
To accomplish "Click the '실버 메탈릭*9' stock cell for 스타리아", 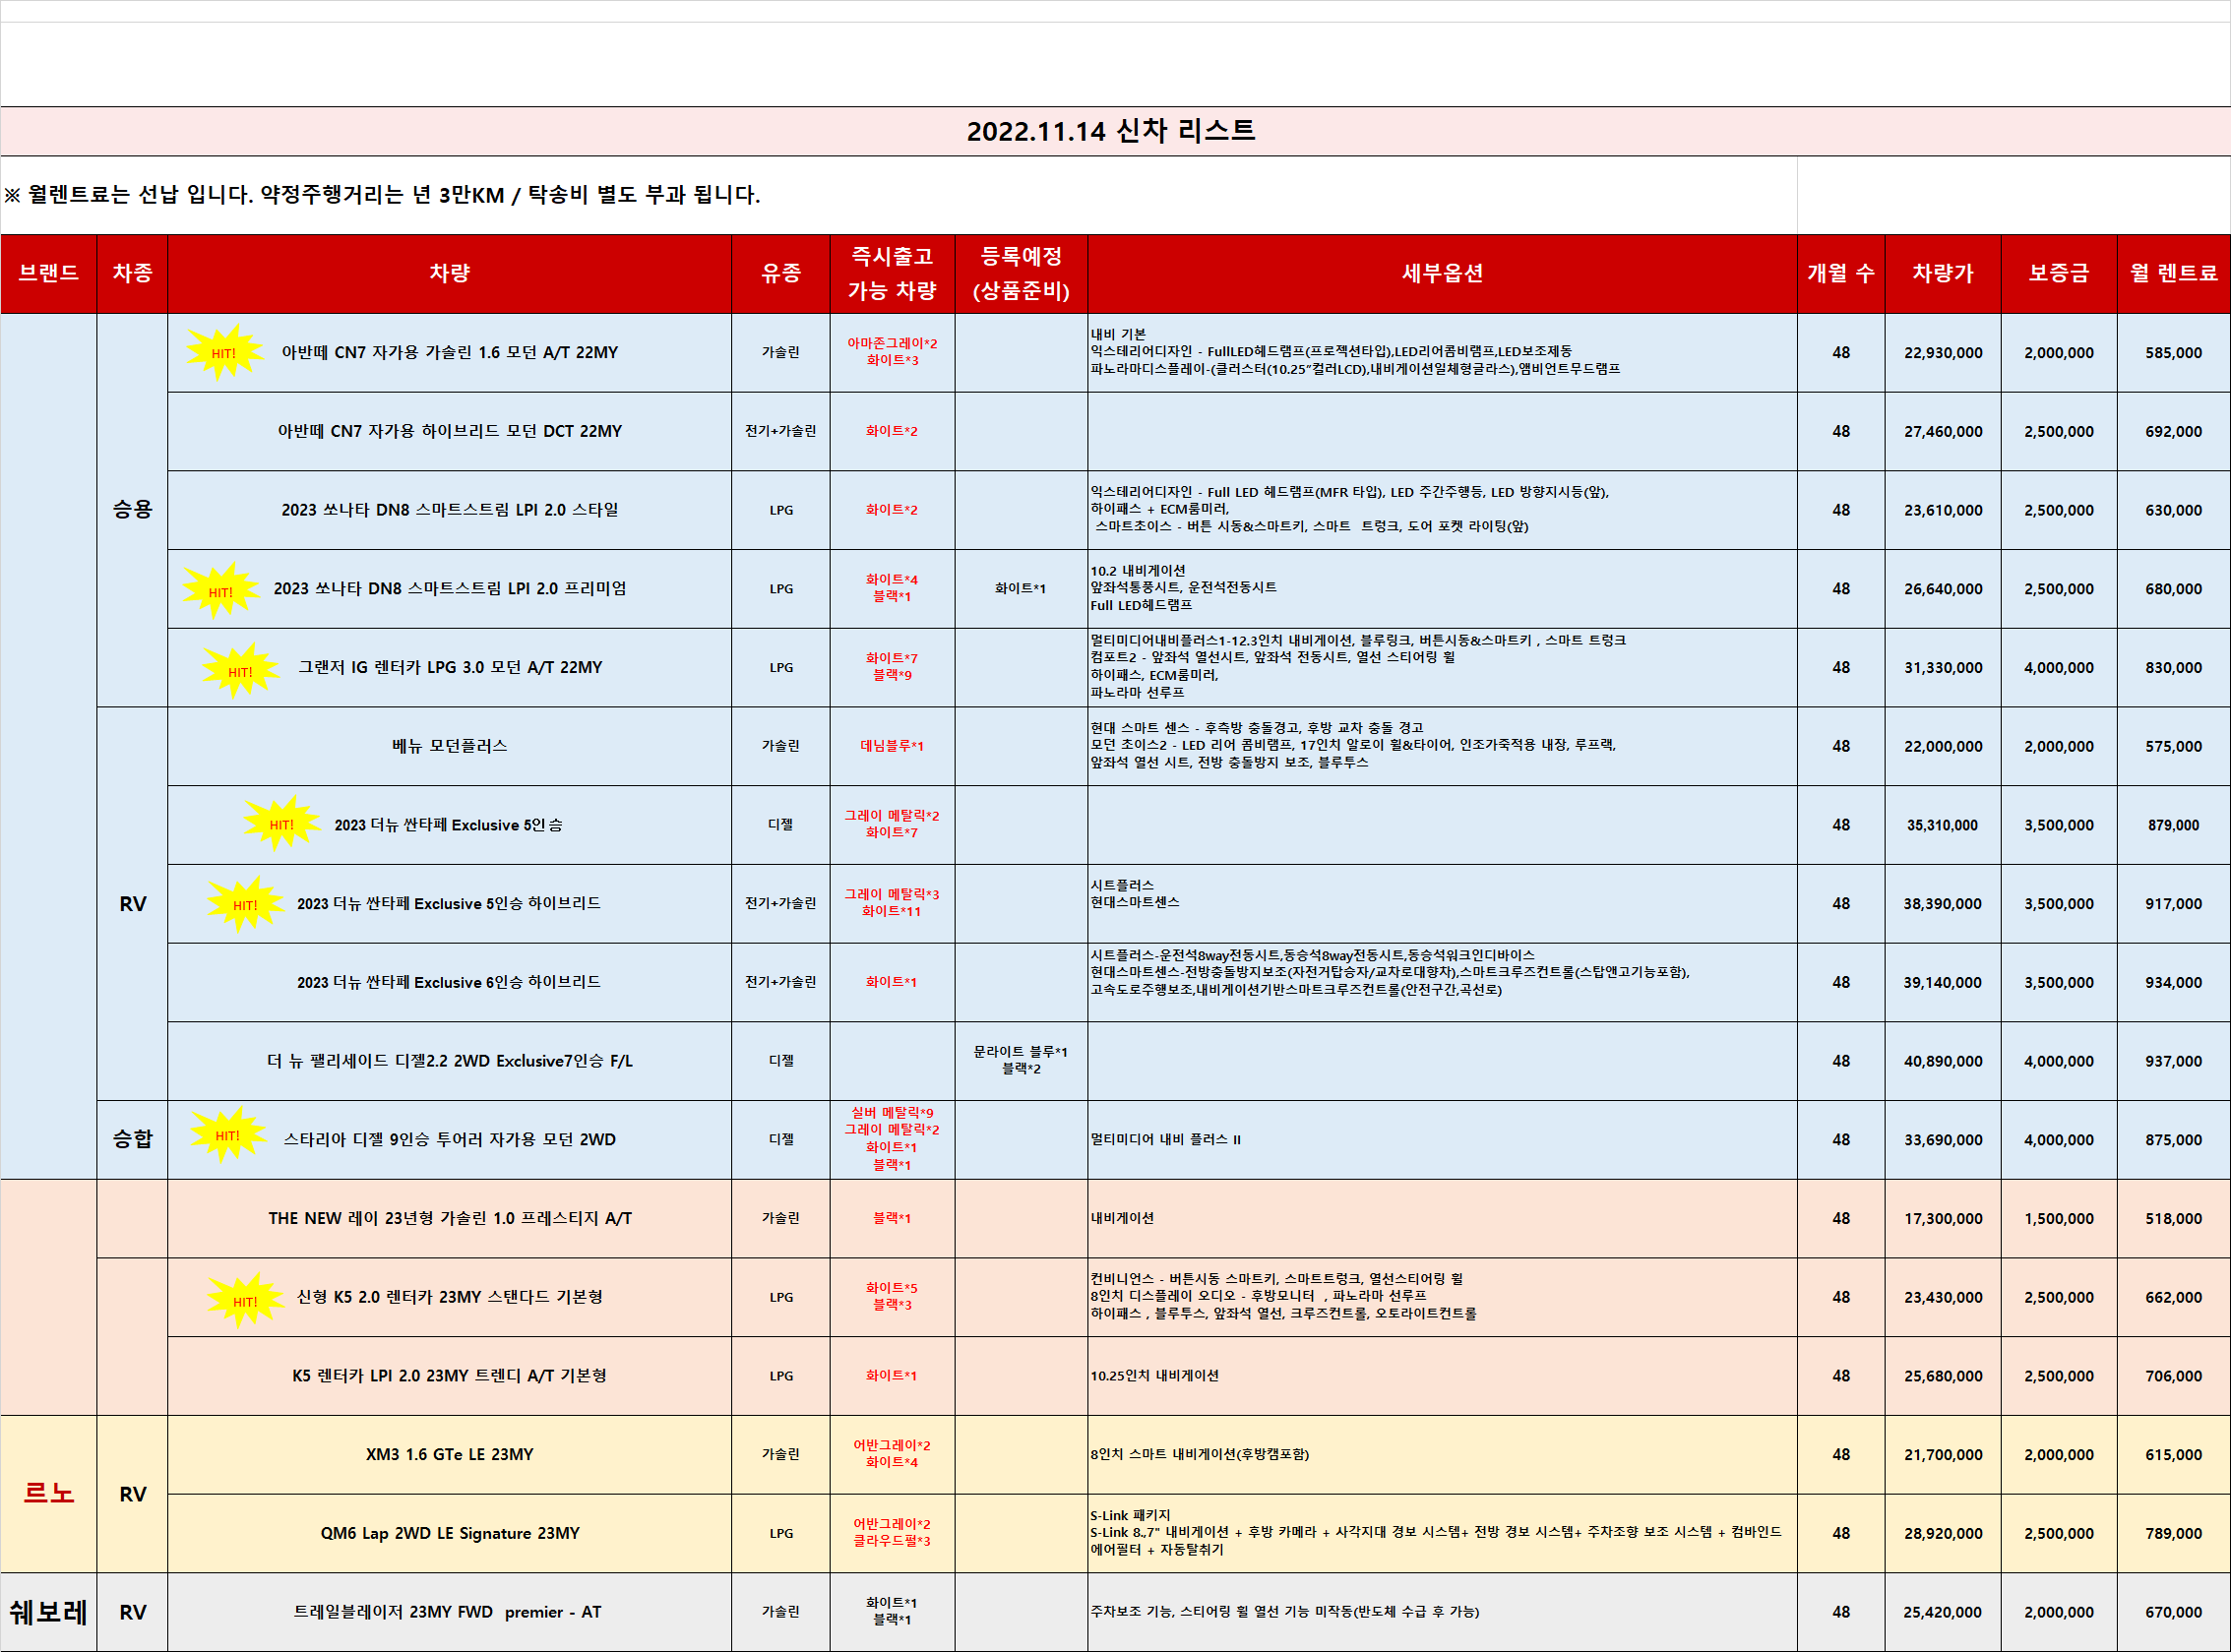I will tap(893, 1140).
